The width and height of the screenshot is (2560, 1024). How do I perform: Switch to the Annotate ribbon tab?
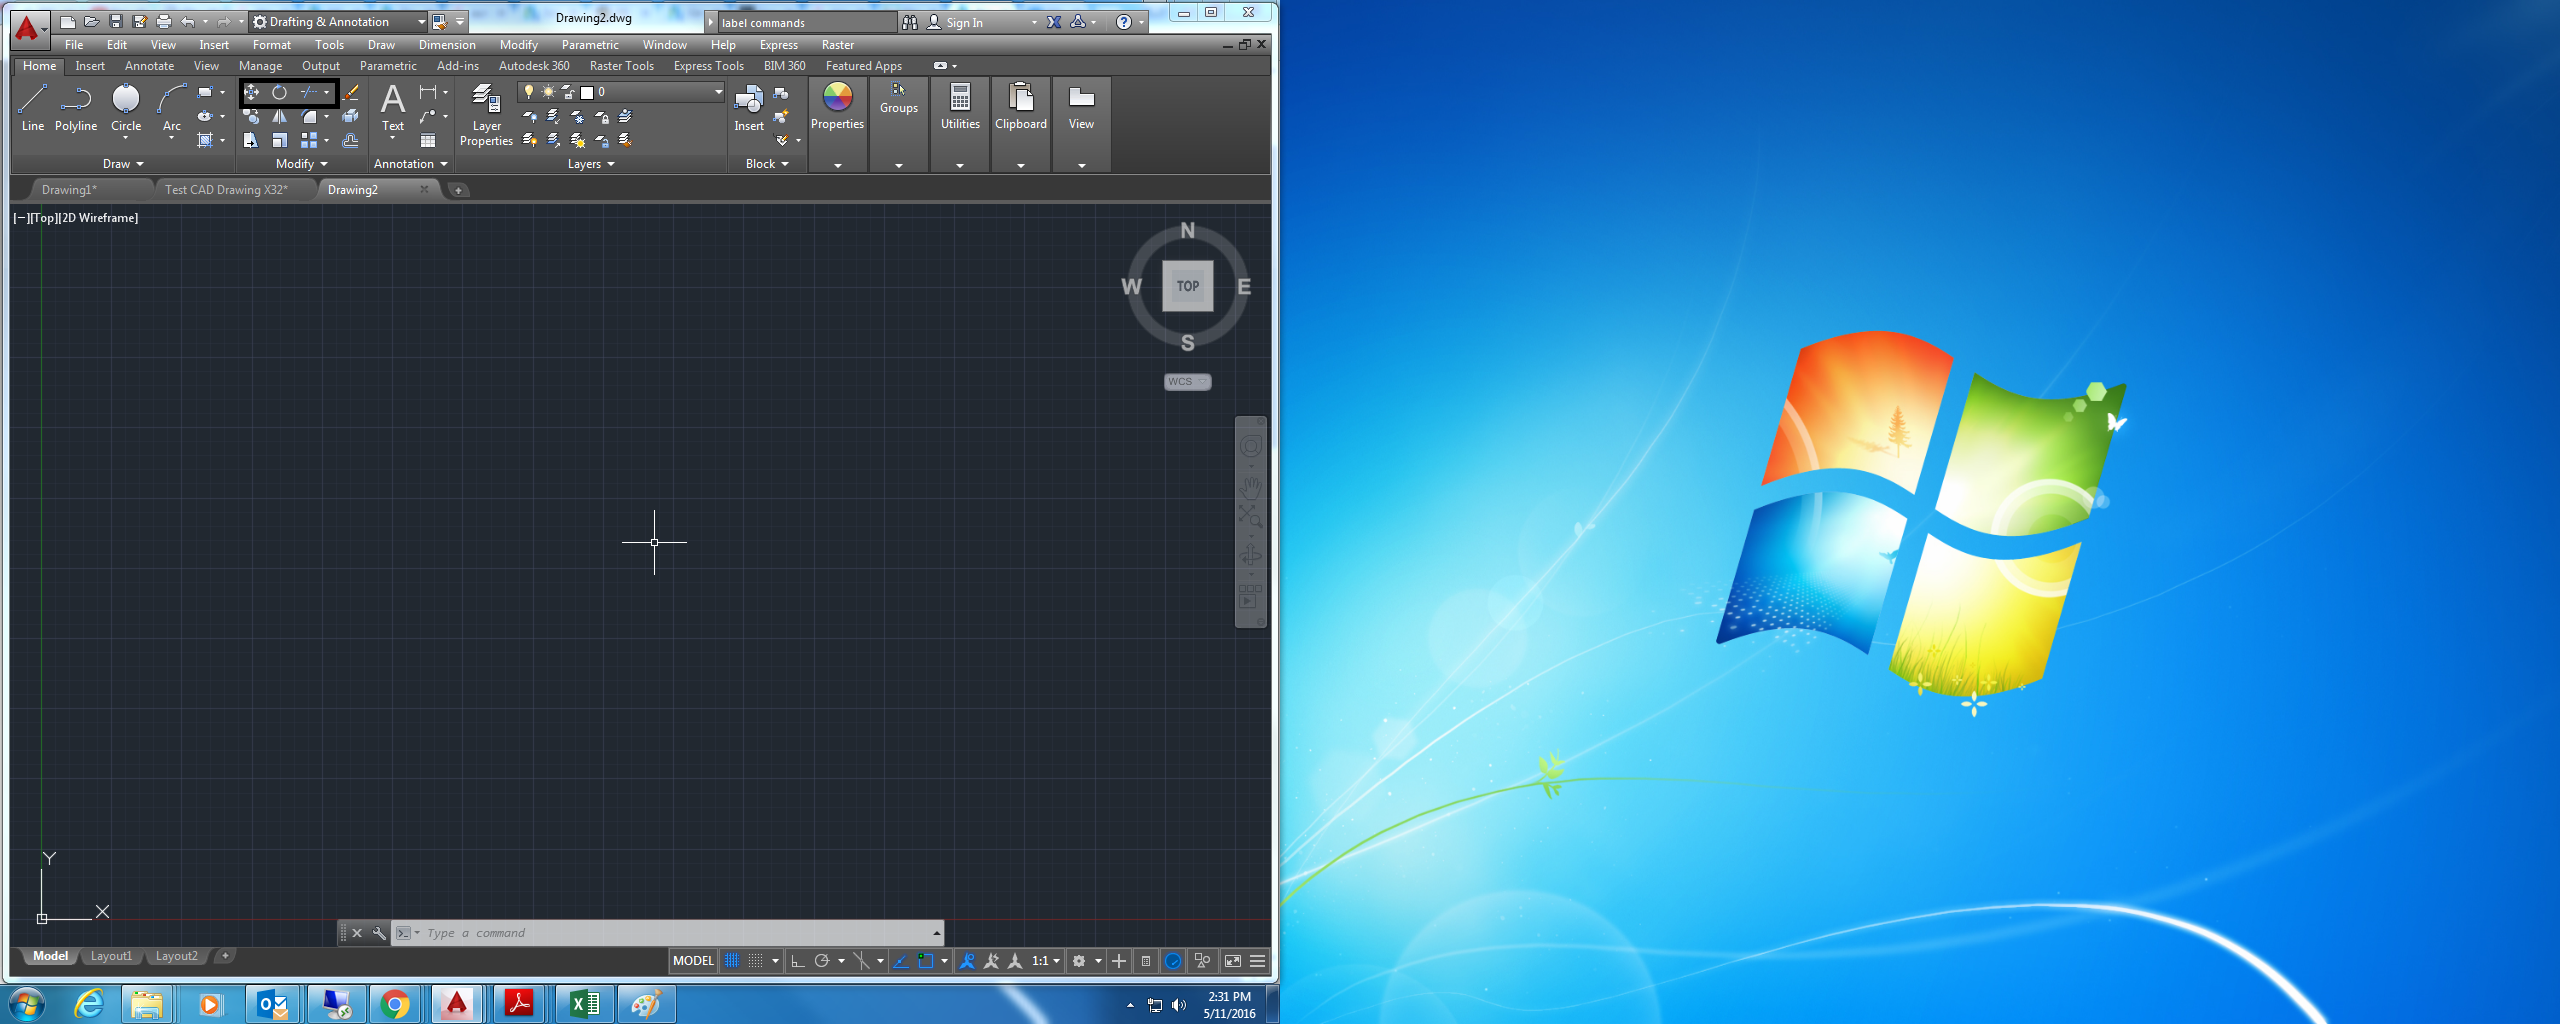(148, 65)
